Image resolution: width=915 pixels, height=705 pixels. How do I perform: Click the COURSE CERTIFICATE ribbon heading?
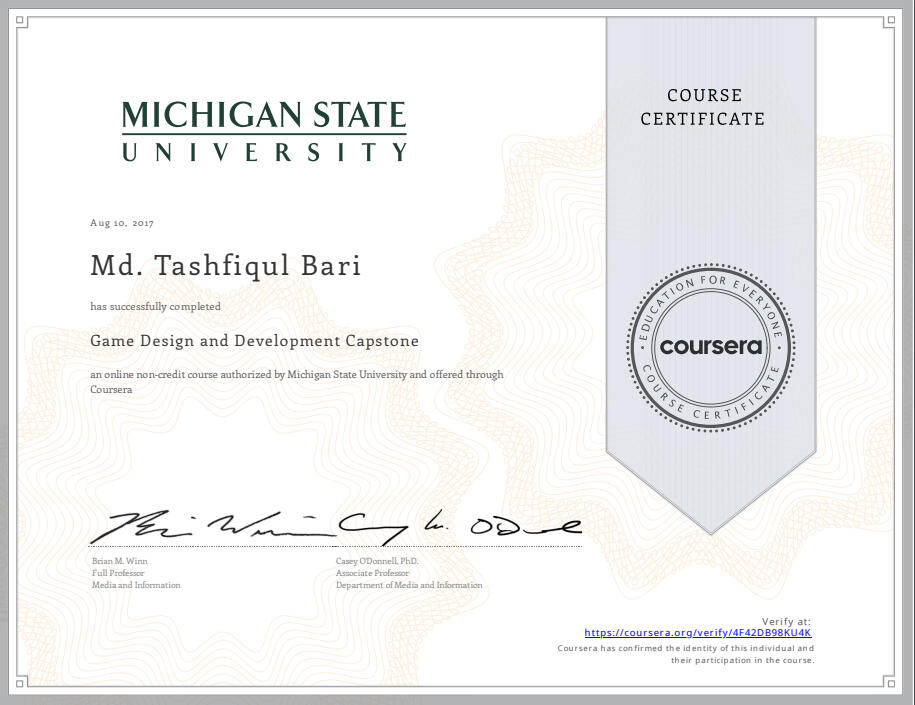coord(703,107)
